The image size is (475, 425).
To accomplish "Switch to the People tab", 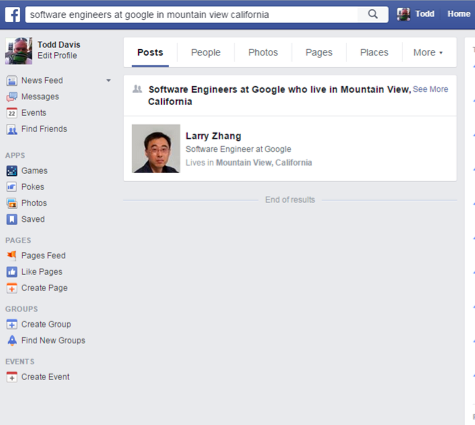I will tap(206, 53).
